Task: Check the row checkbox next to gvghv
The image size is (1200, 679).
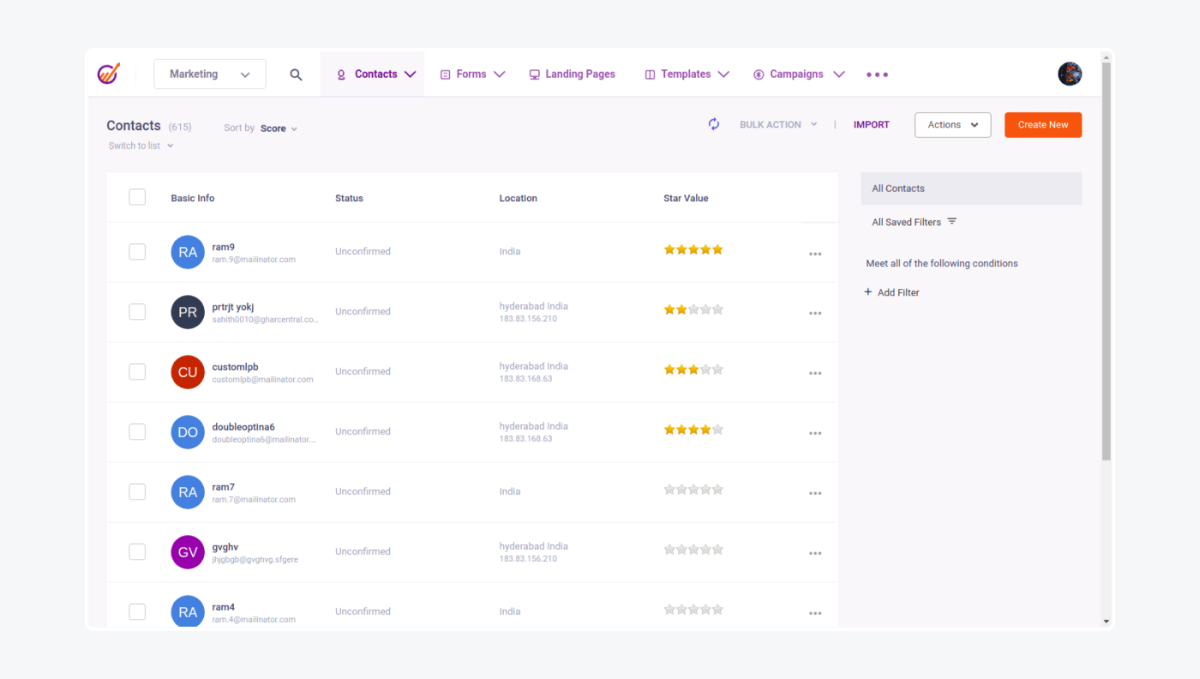Action: 137,551
